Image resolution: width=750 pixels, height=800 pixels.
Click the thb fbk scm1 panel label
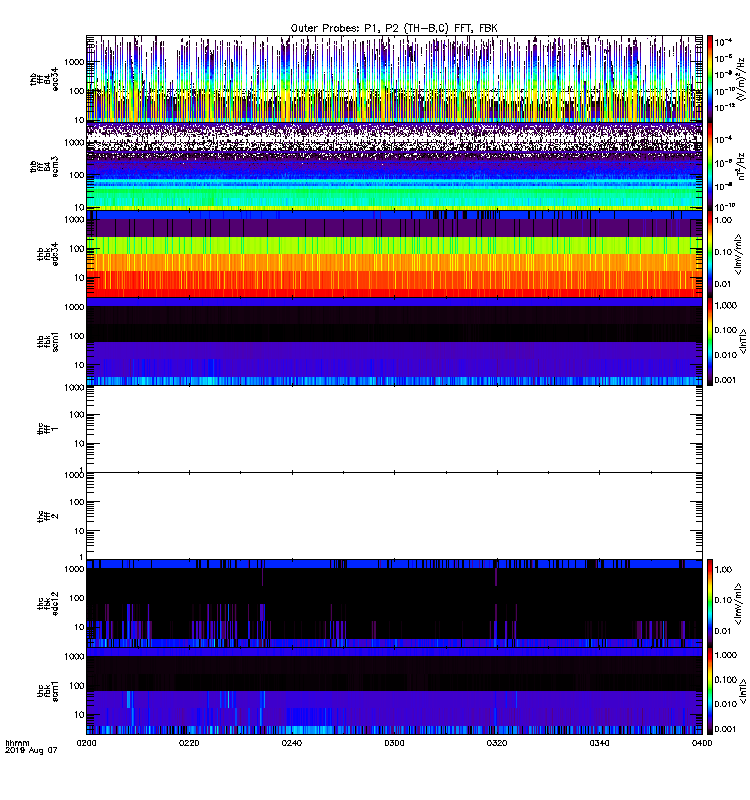click(x=48, y=341)
